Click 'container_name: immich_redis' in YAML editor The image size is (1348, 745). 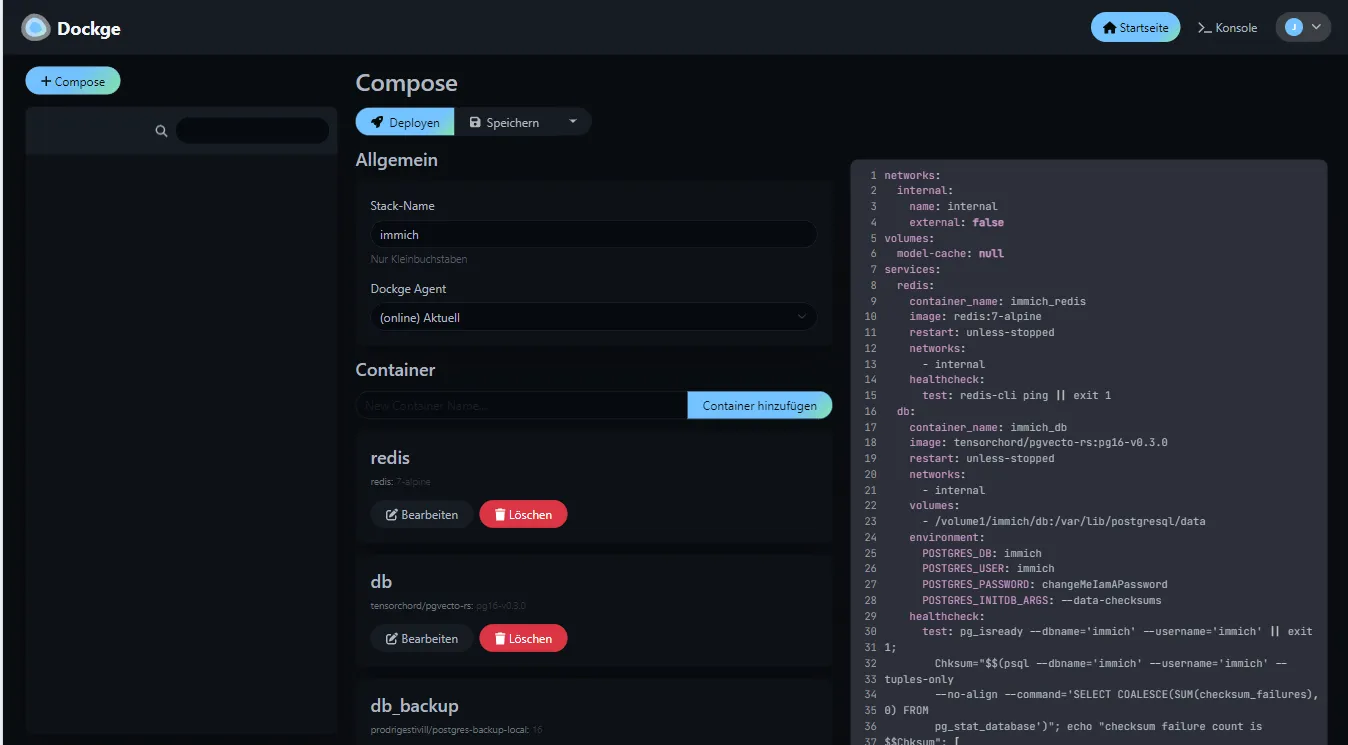997,301
